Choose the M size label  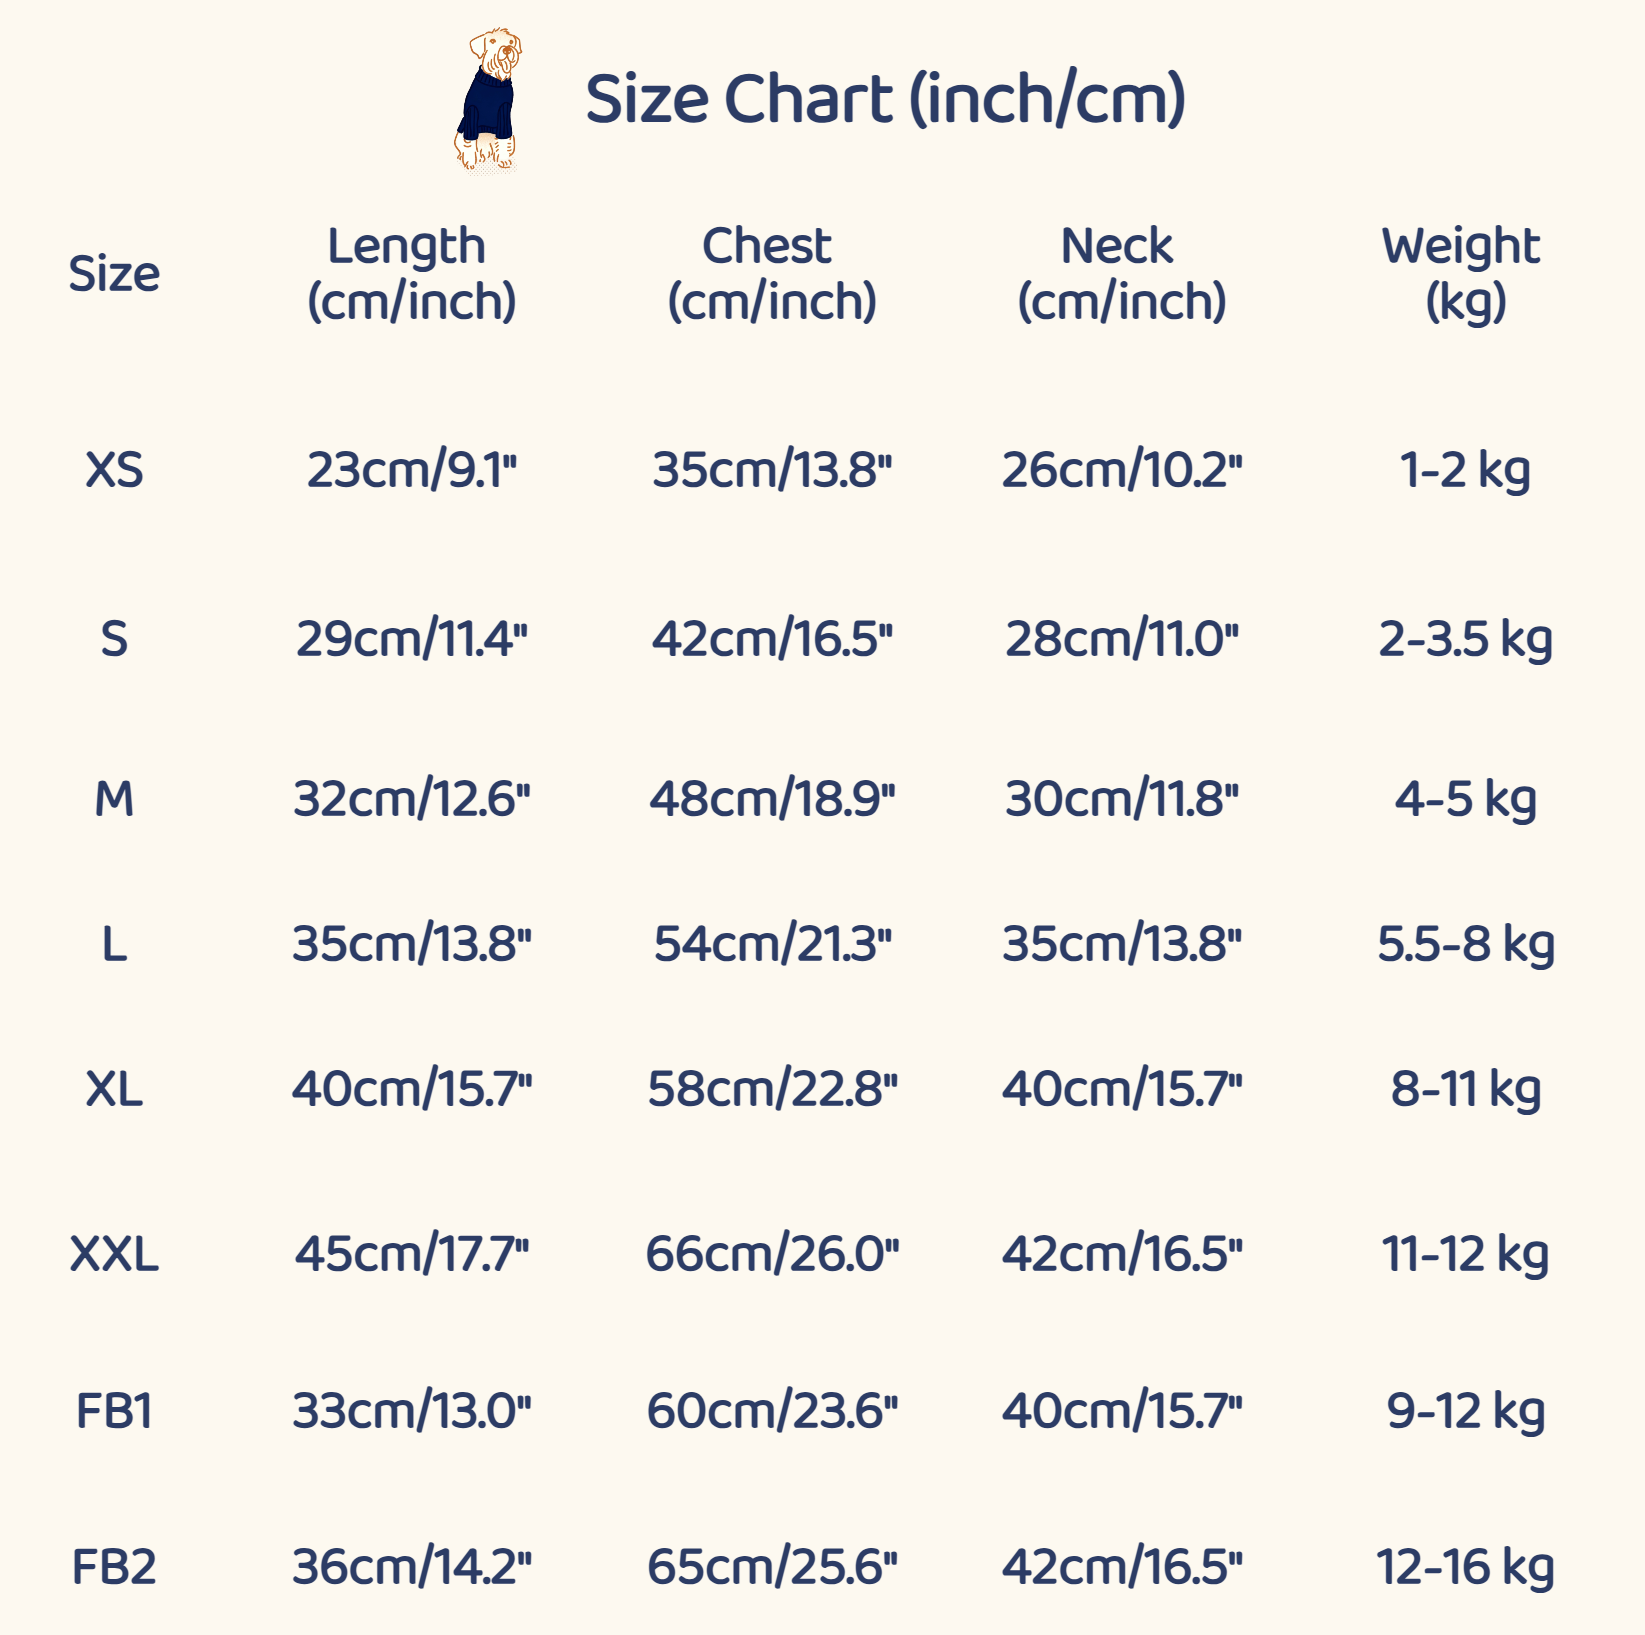(x=114, y=799)
